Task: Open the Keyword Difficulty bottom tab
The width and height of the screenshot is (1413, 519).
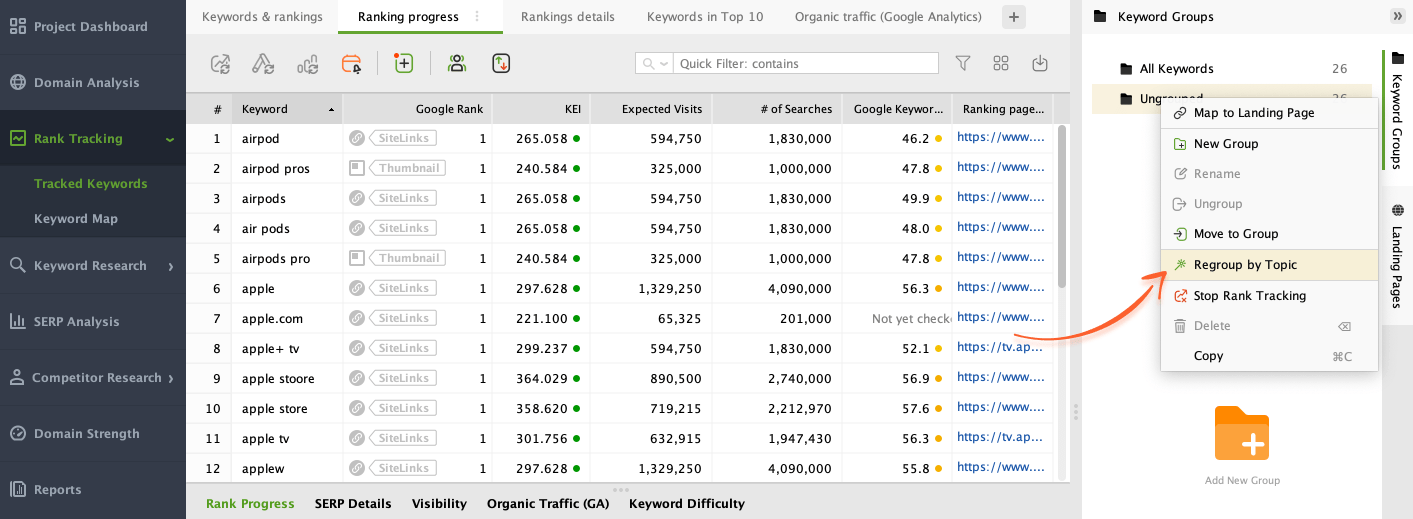Action: point(687,504)
